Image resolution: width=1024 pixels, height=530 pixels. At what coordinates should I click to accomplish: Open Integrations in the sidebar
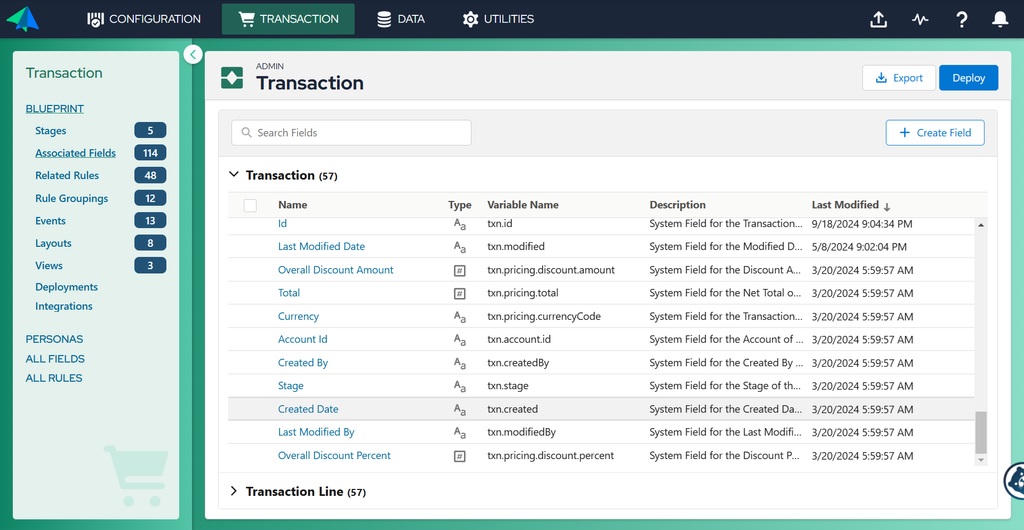point(64,306)
